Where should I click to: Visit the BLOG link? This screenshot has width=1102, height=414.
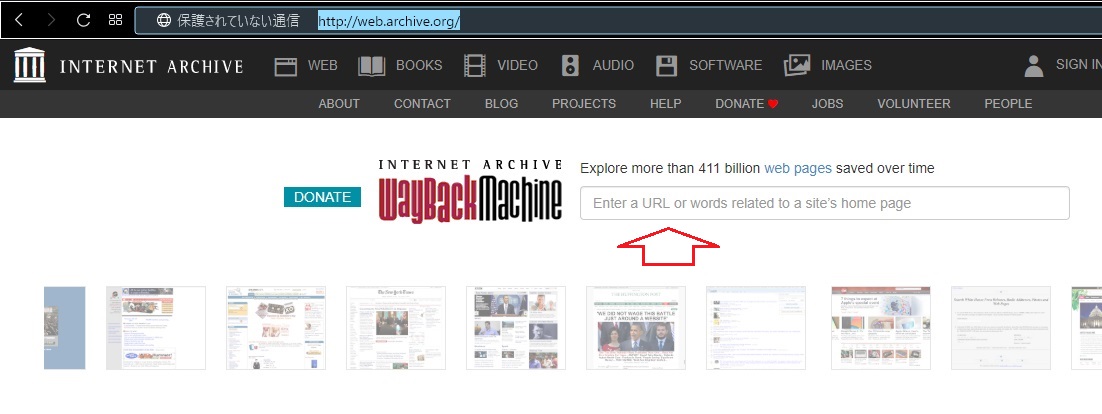pyautogui.click(x=501, y=103)
